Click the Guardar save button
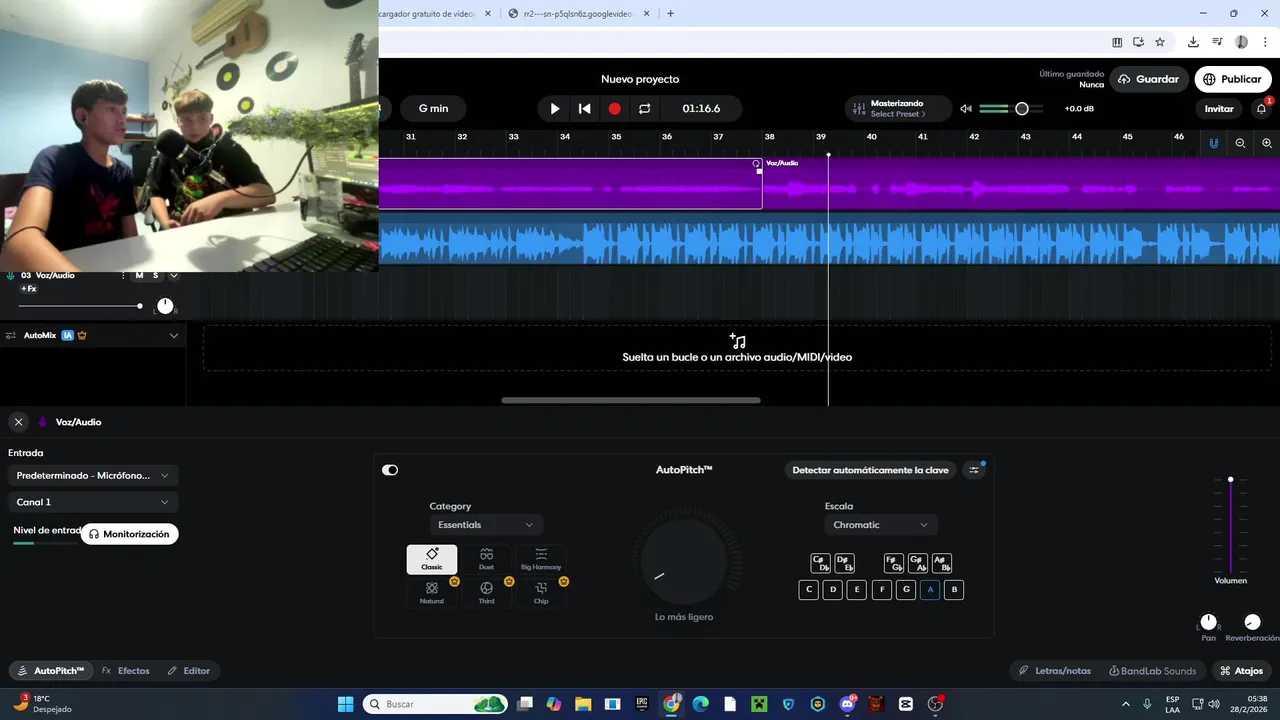 tap(1149, 79)
